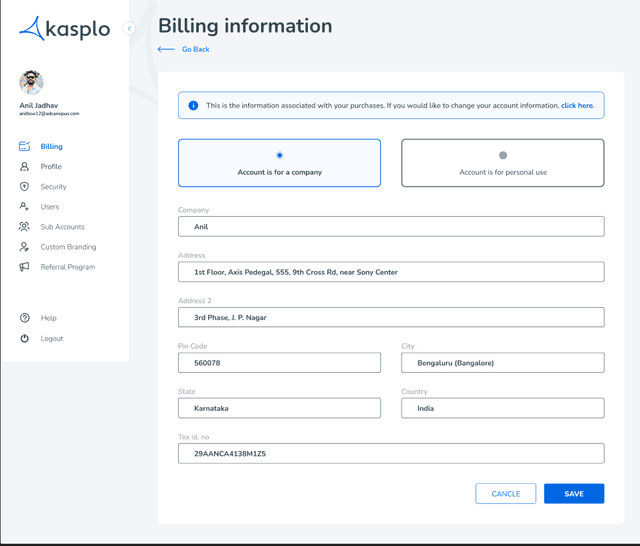Screen dimensions: 640x546
Task: Open the State field showing Karnataka
Action: tap(279, 408)
